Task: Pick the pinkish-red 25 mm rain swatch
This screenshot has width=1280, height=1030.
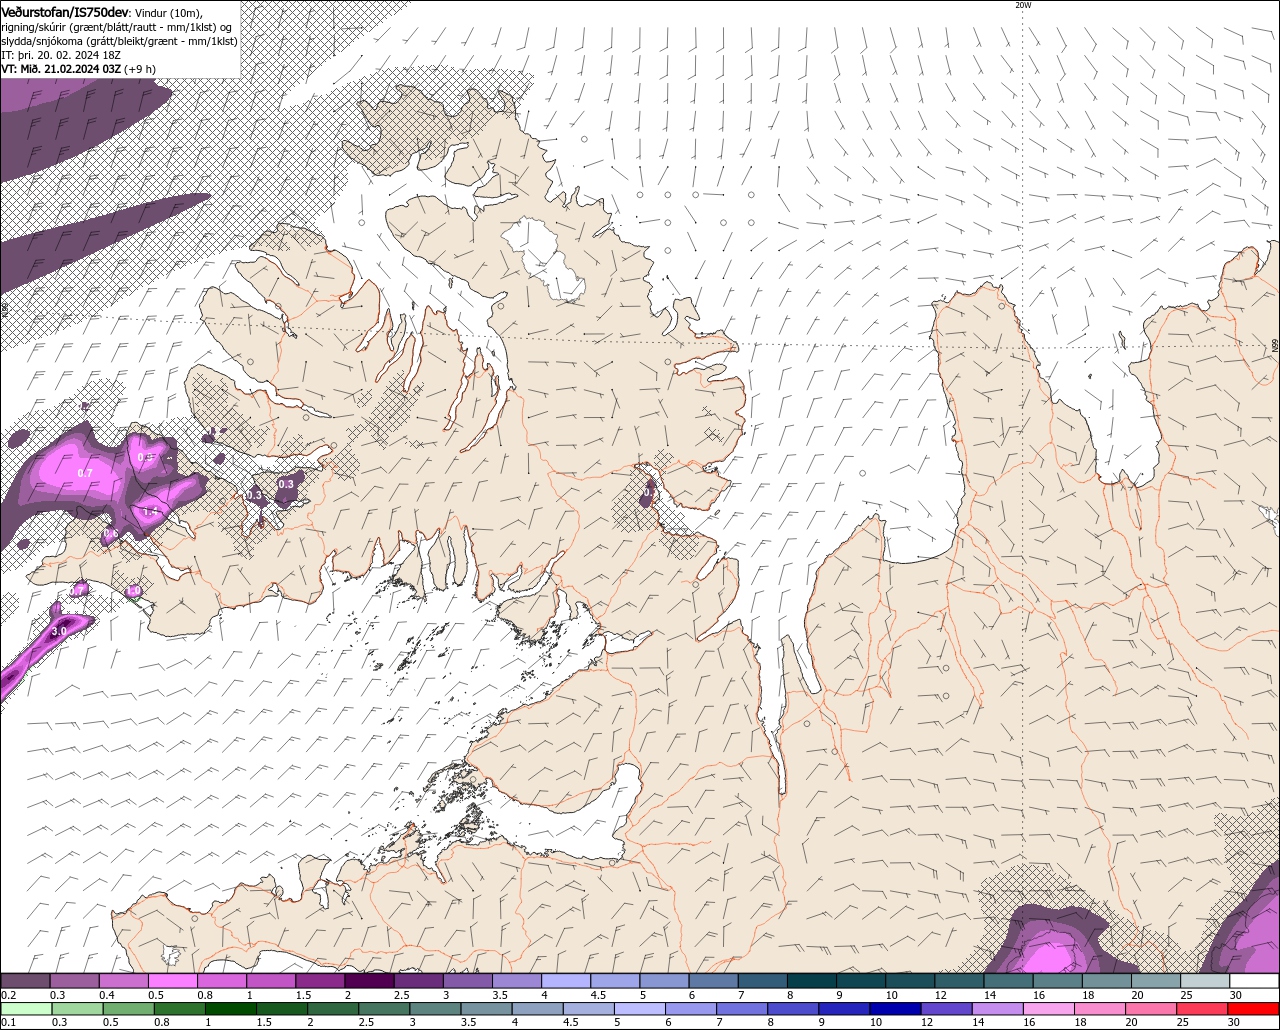Action: (x=1202, y=1008)
